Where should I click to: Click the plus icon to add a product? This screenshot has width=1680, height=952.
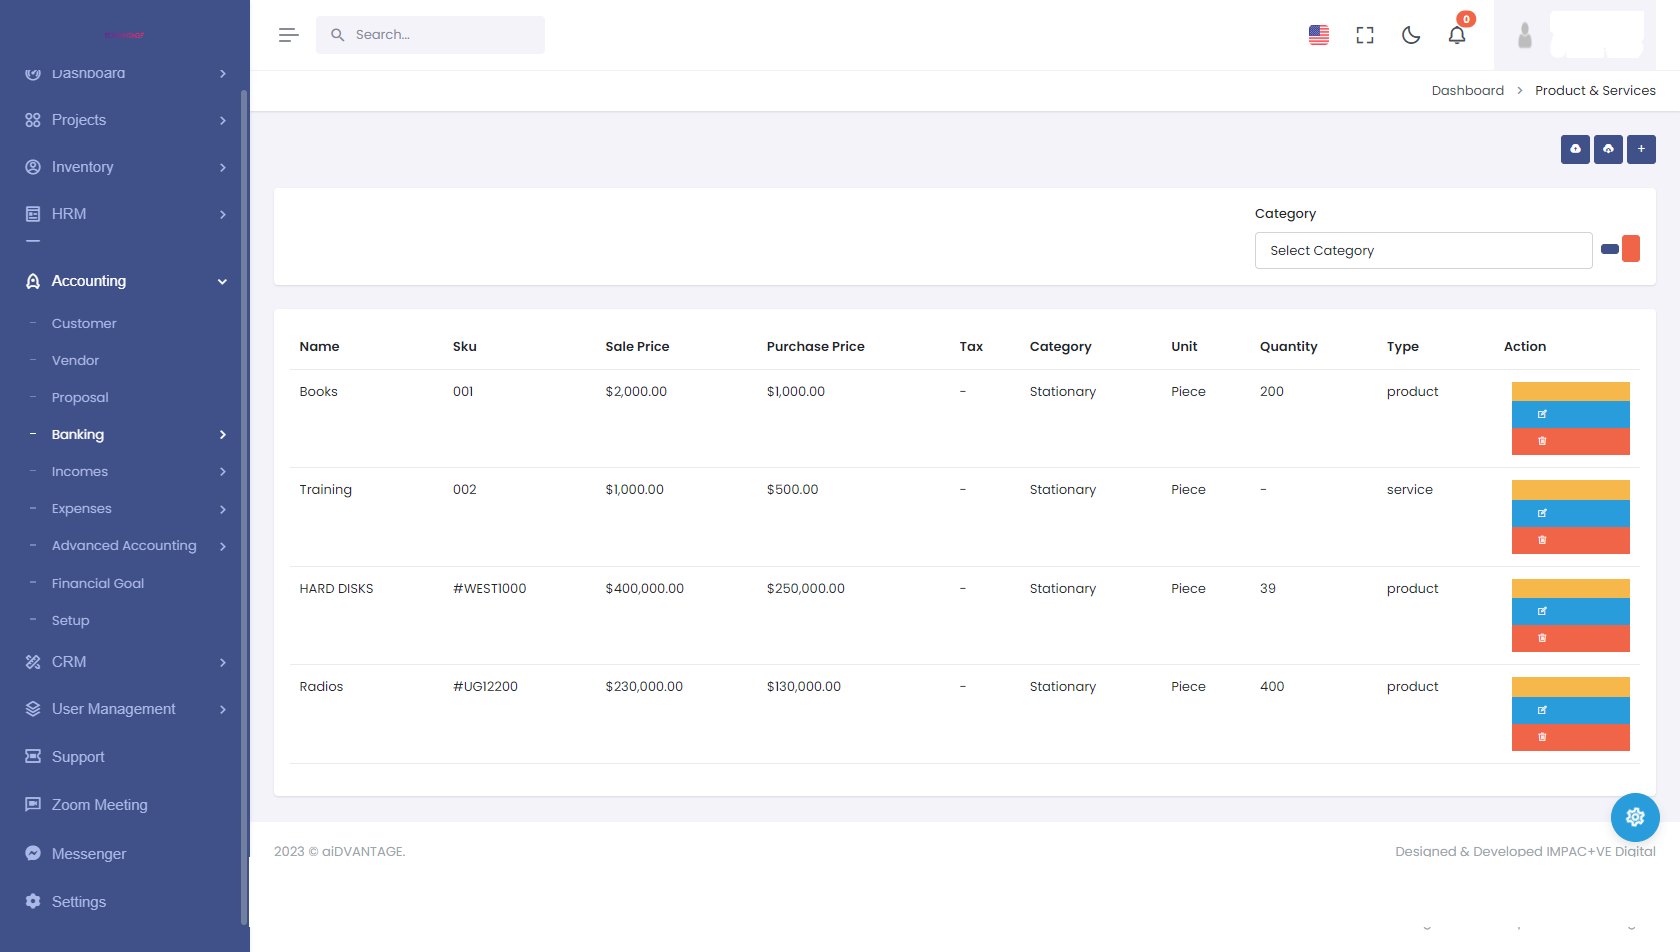(1641, 149)
